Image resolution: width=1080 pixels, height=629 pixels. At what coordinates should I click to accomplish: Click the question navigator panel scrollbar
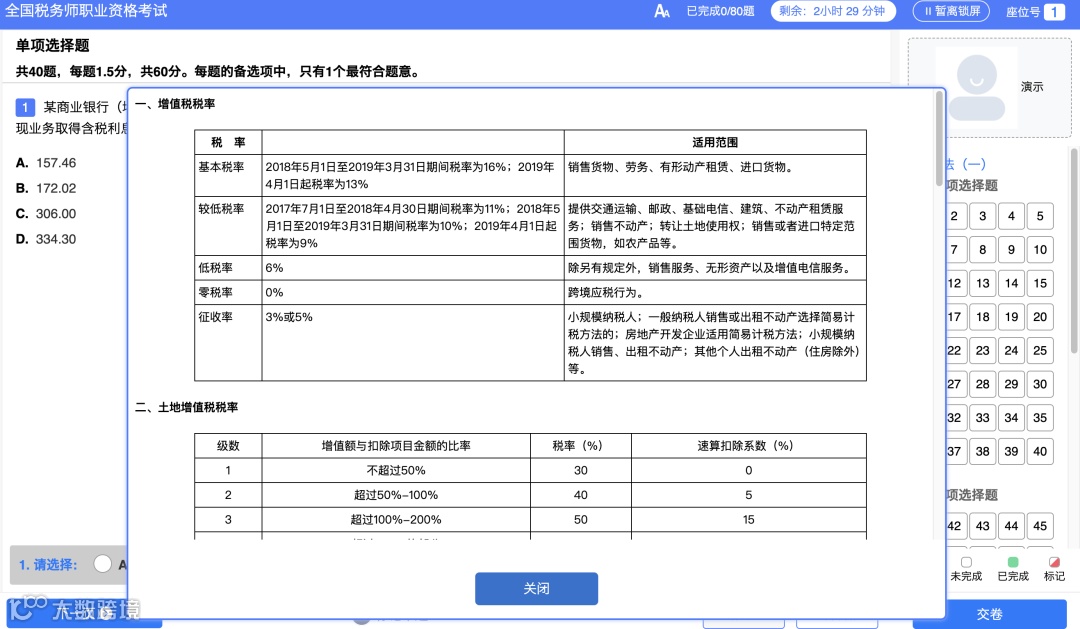(x=1075, y=251)
